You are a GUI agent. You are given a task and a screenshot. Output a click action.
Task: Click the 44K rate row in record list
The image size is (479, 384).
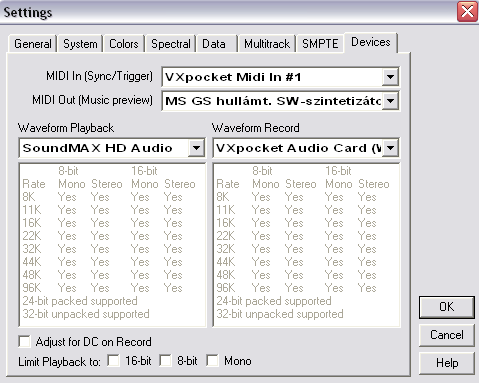pos(296,262)
